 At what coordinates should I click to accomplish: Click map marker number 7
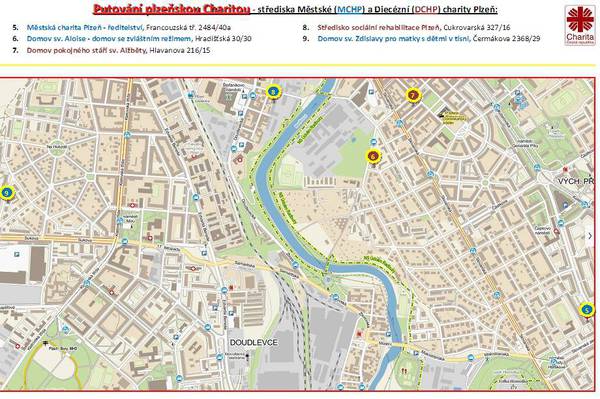[x=413, y=95]
